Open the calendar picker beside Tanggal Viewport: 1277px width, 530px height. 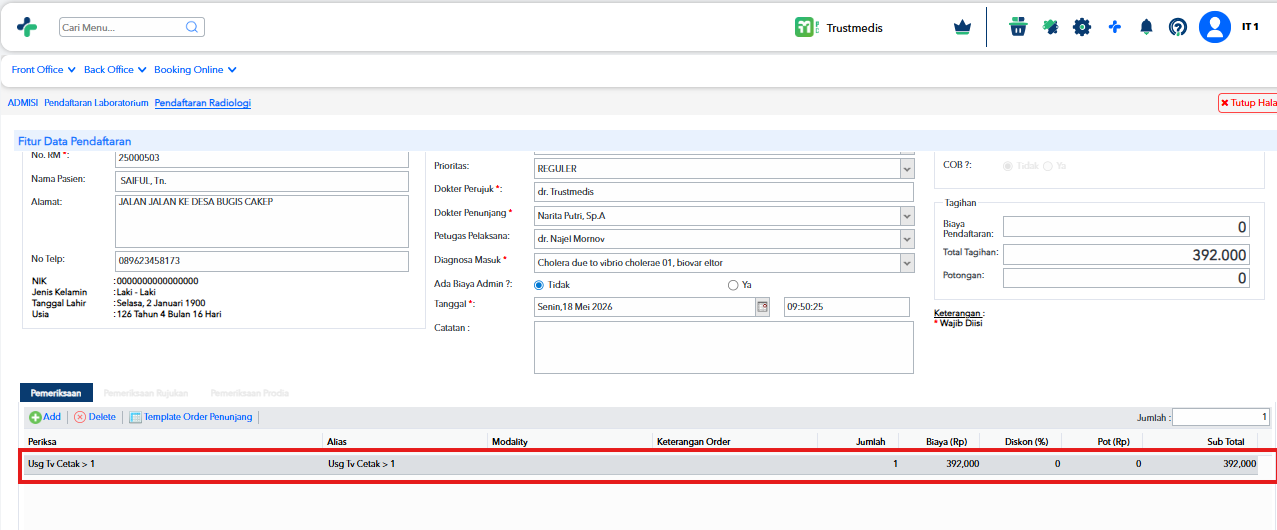[762, 307]
